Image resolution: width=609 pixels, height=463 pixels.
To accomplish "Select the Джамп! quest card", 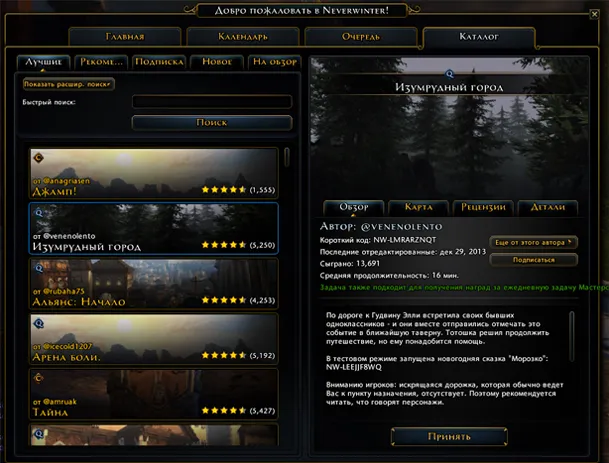I will pos(154,173).
